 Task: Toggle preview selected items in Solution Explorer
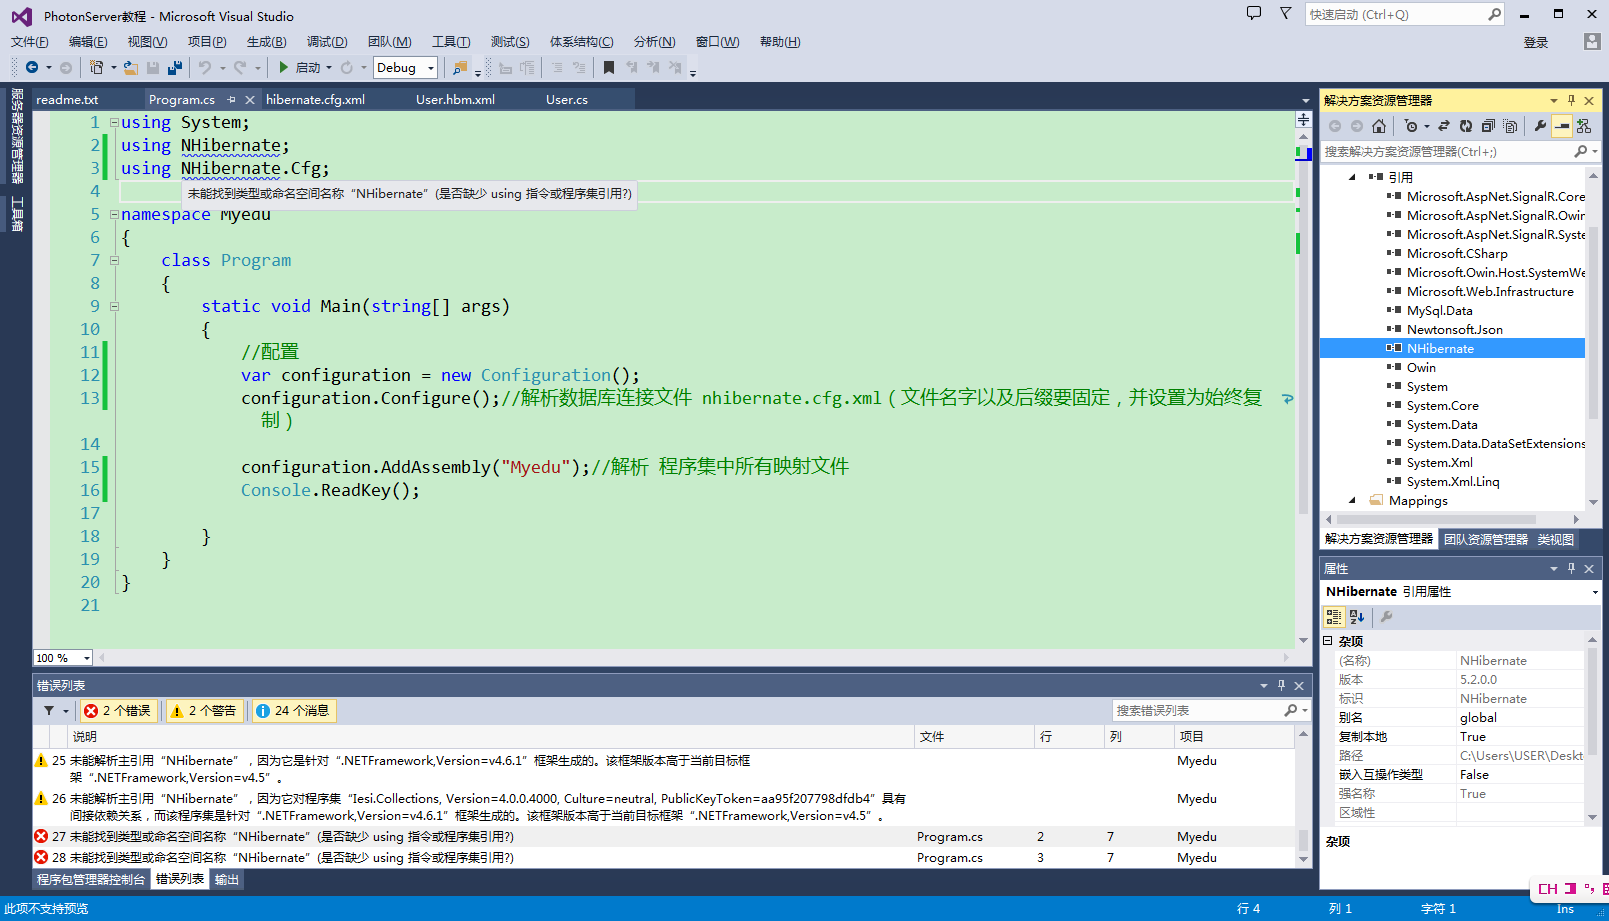click(x=1562, y=126)
